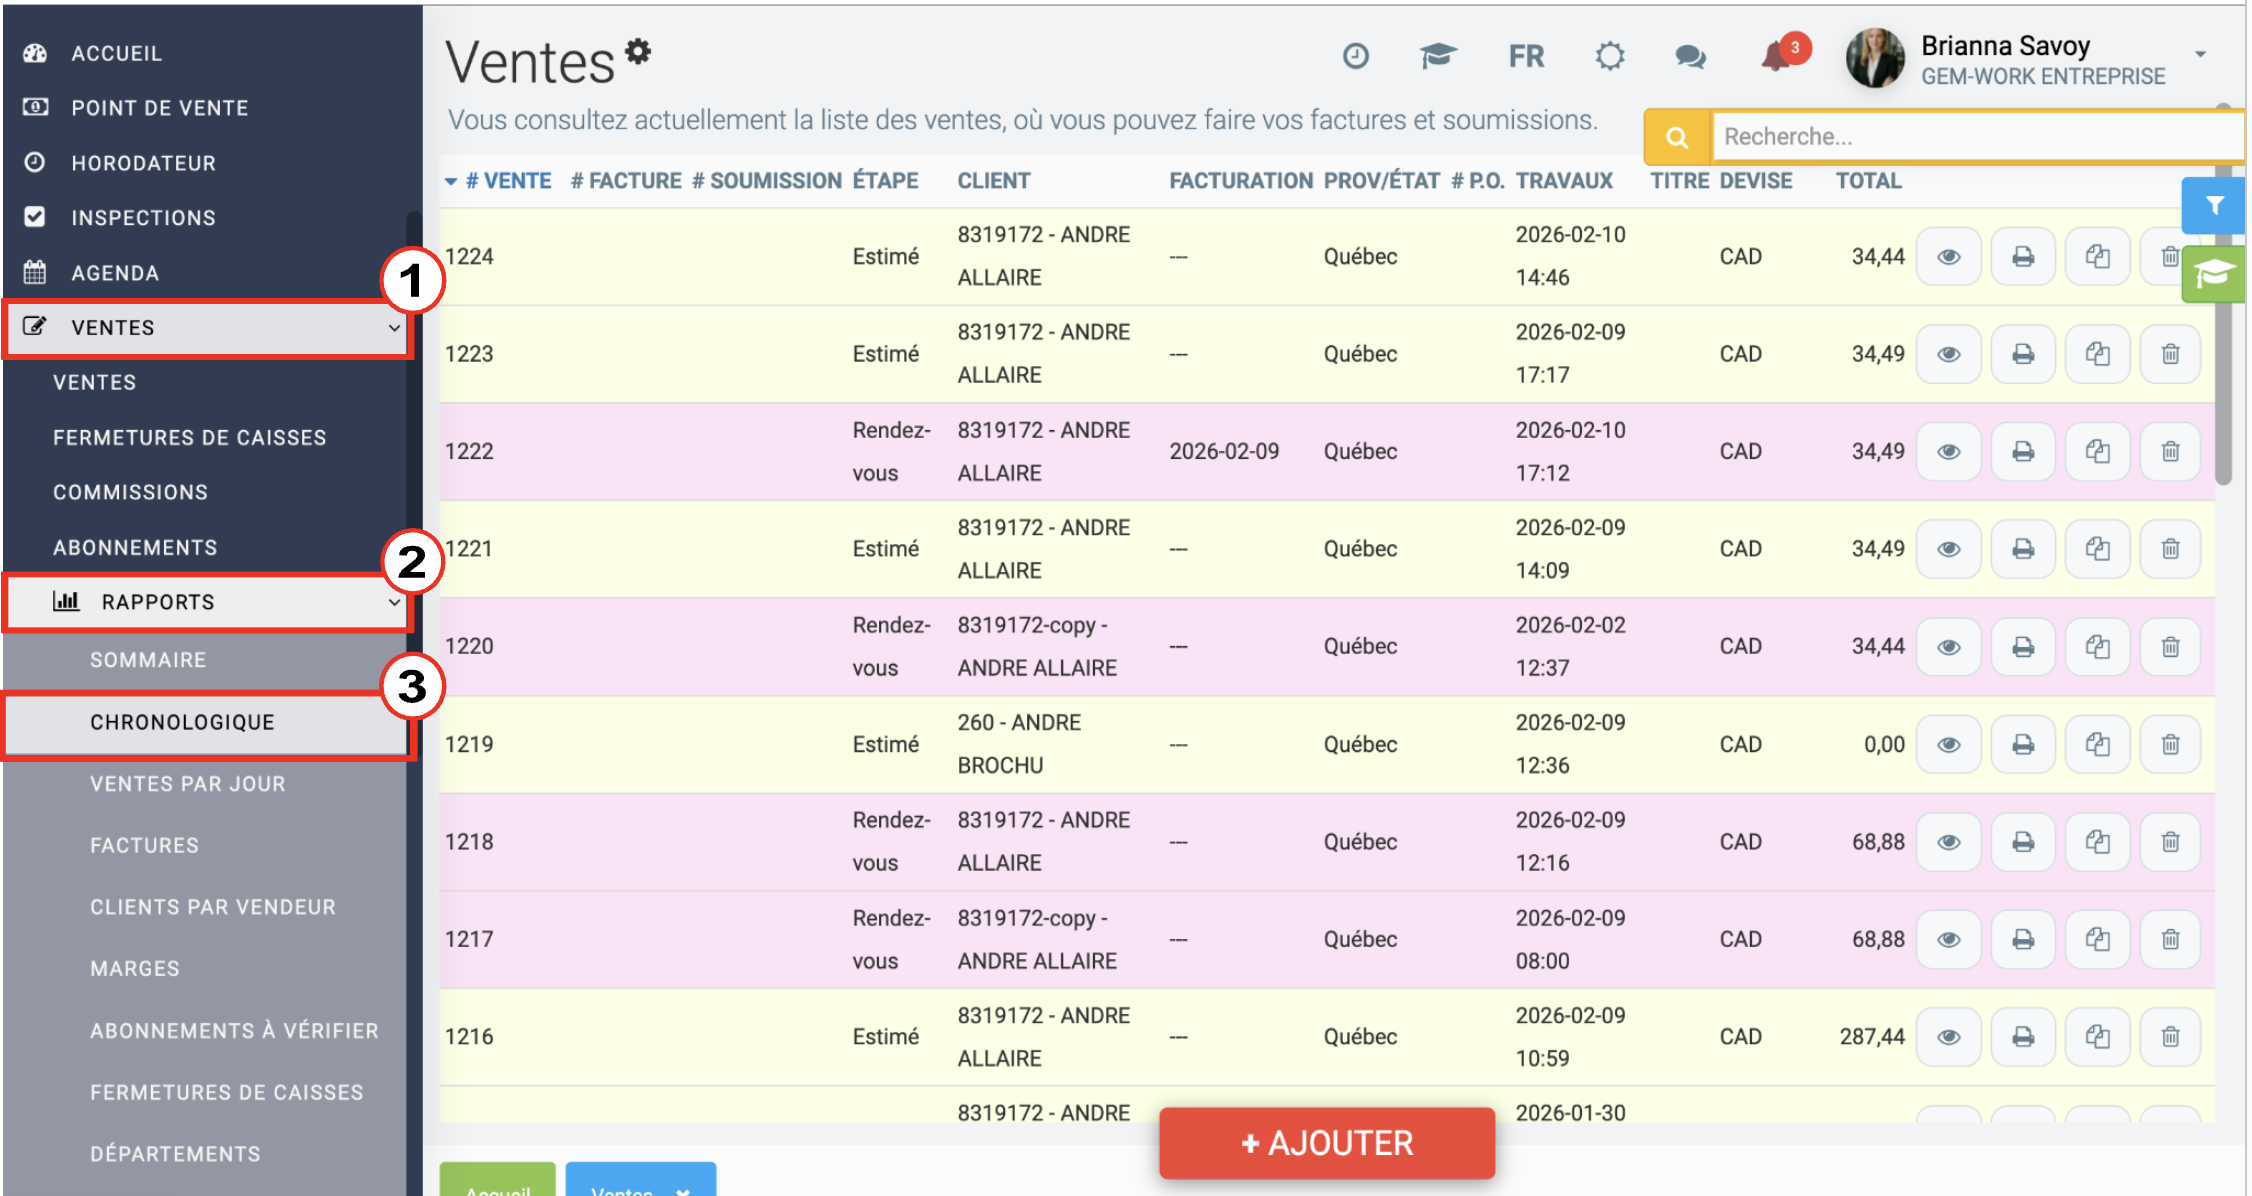The image size is (2252, 1196).
Task: Open Marges report item
Action: 135,968
